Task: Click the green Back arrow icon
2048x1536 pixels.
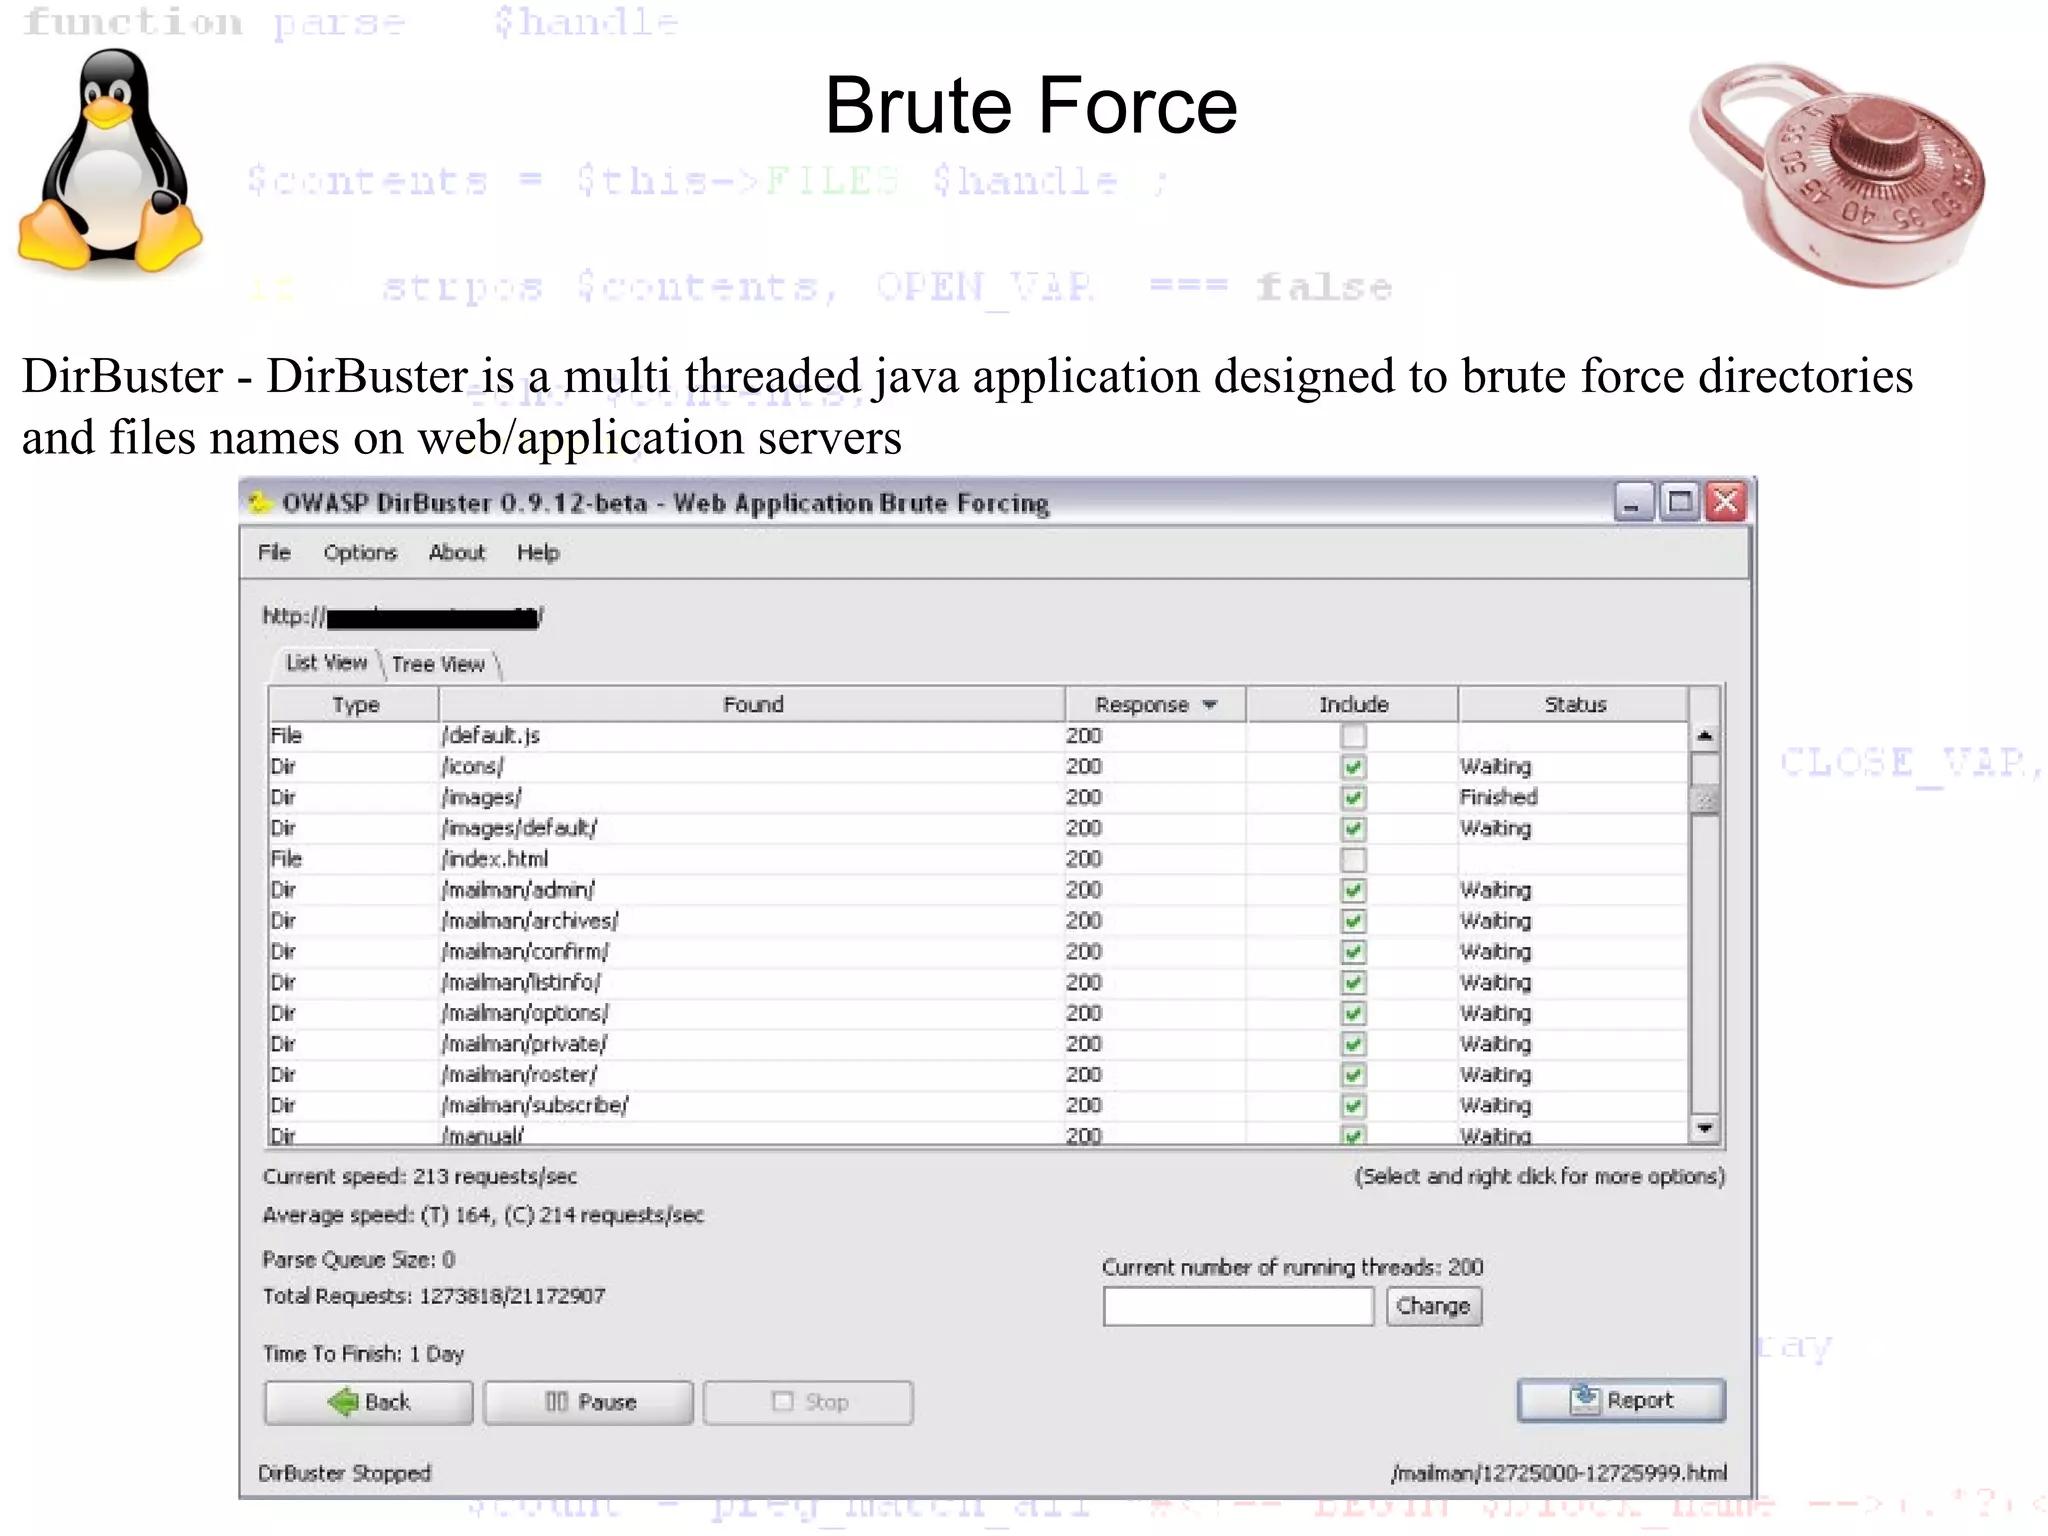Action: tap(343, 1402)
